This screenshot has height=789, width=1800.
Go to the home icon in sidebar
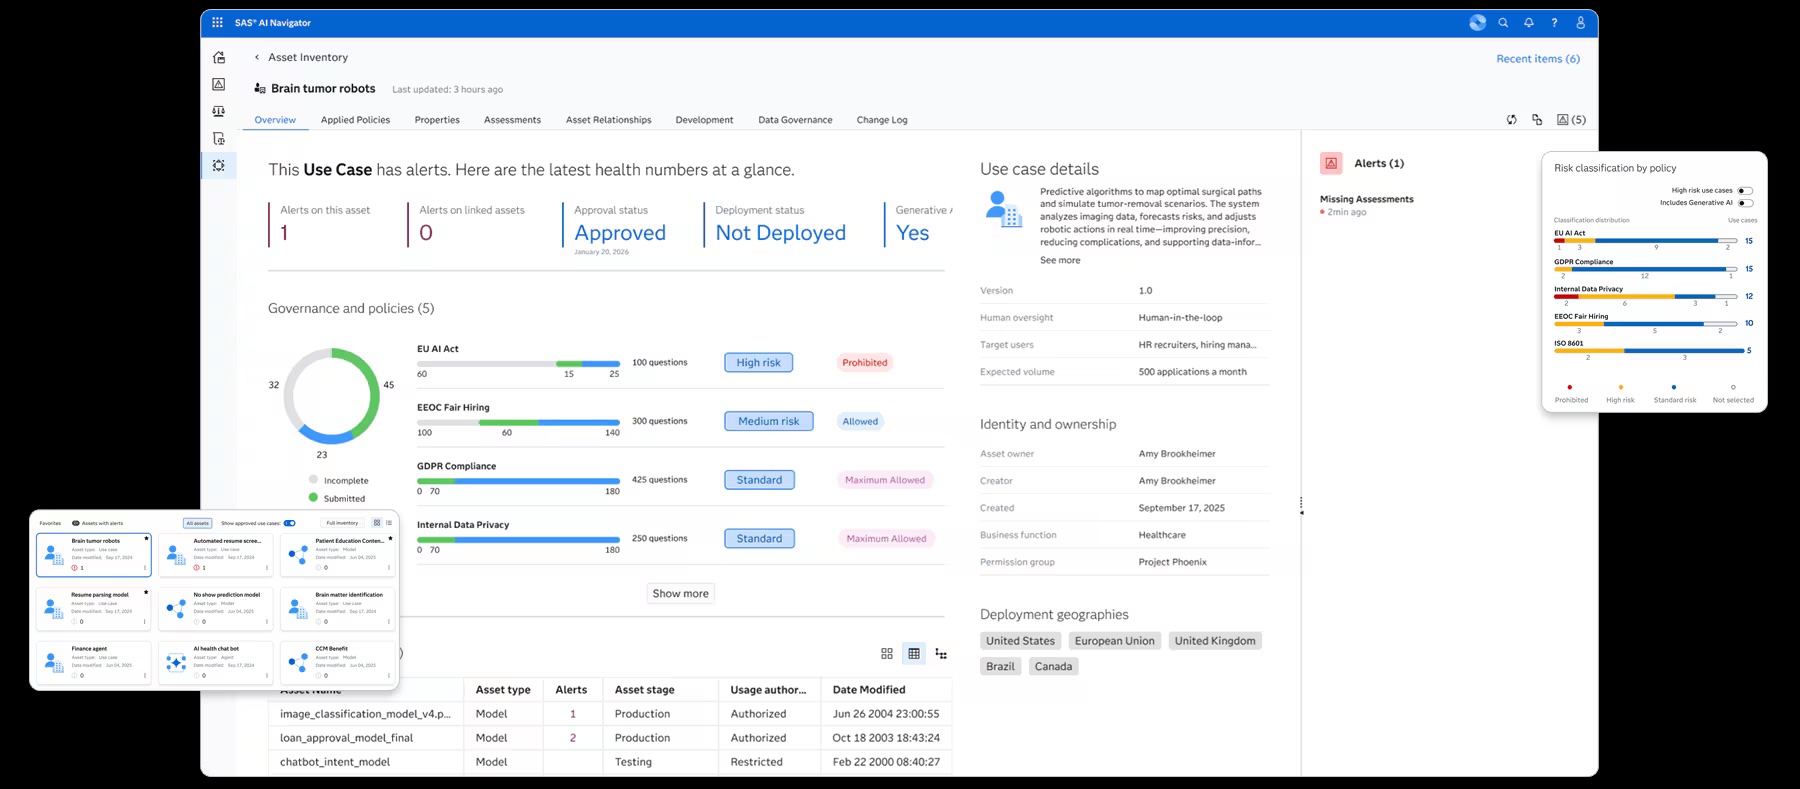tap(219, 57)
